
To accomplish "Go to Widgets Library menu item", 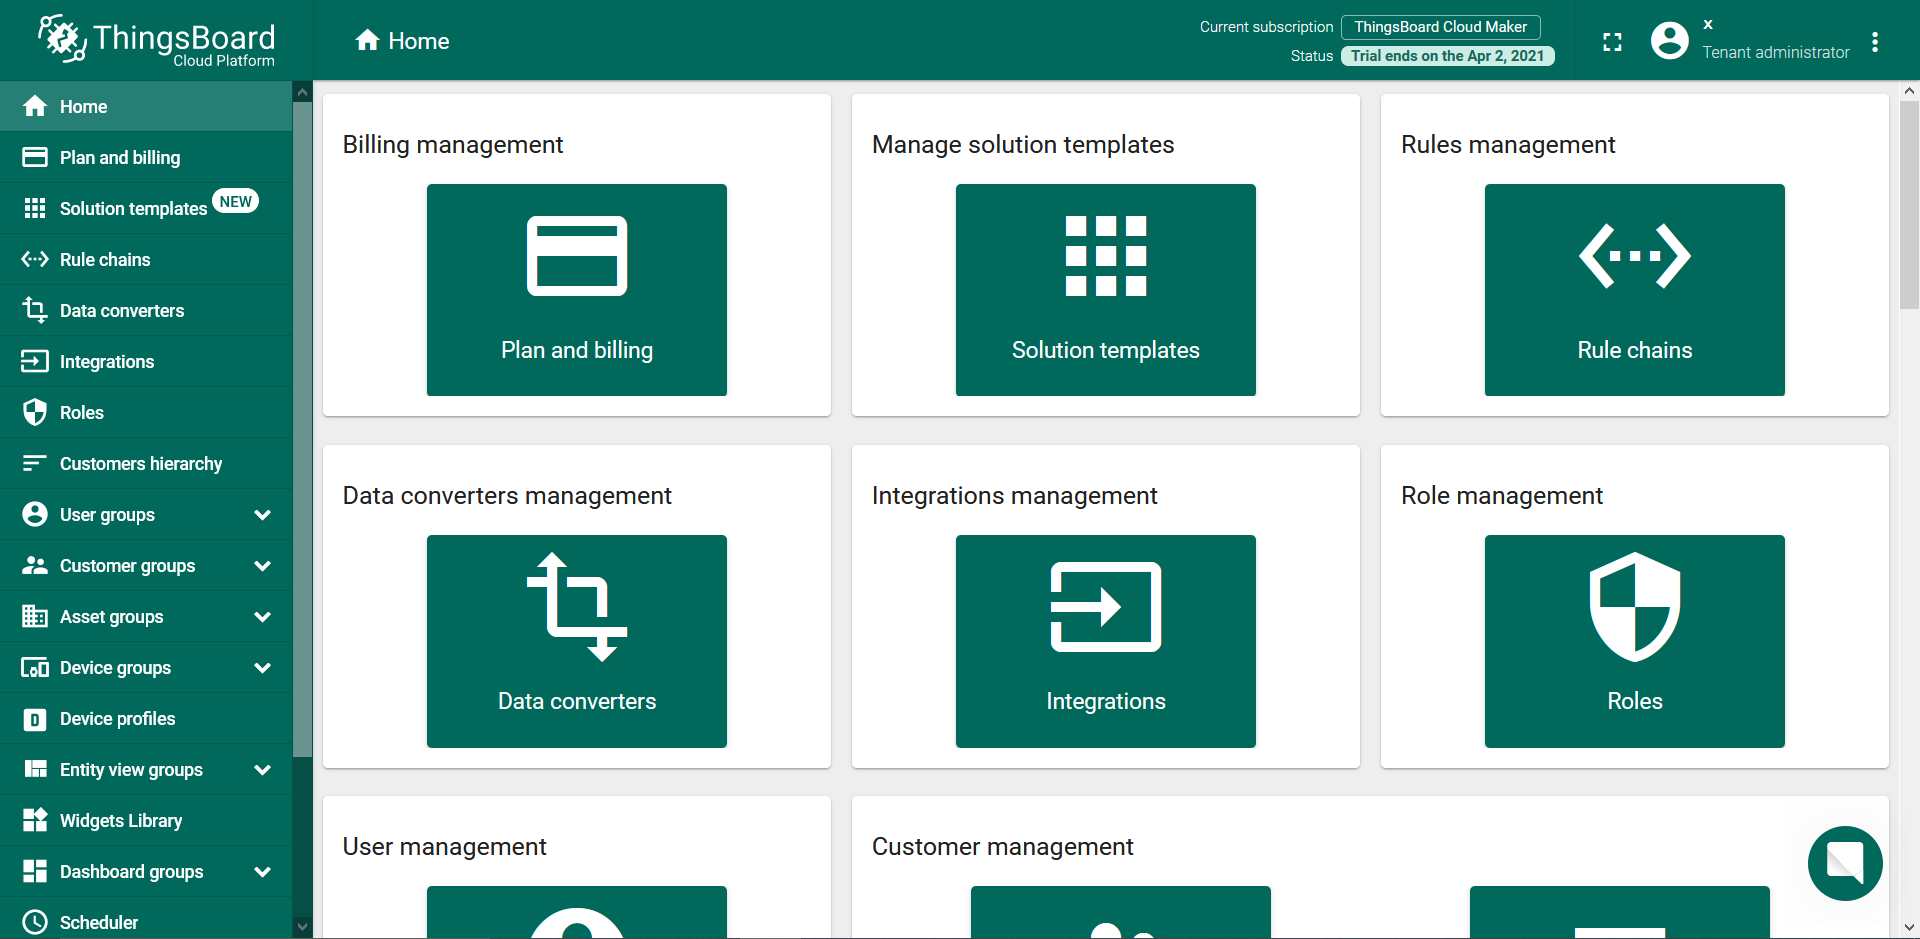I will (x=120, y=821).
